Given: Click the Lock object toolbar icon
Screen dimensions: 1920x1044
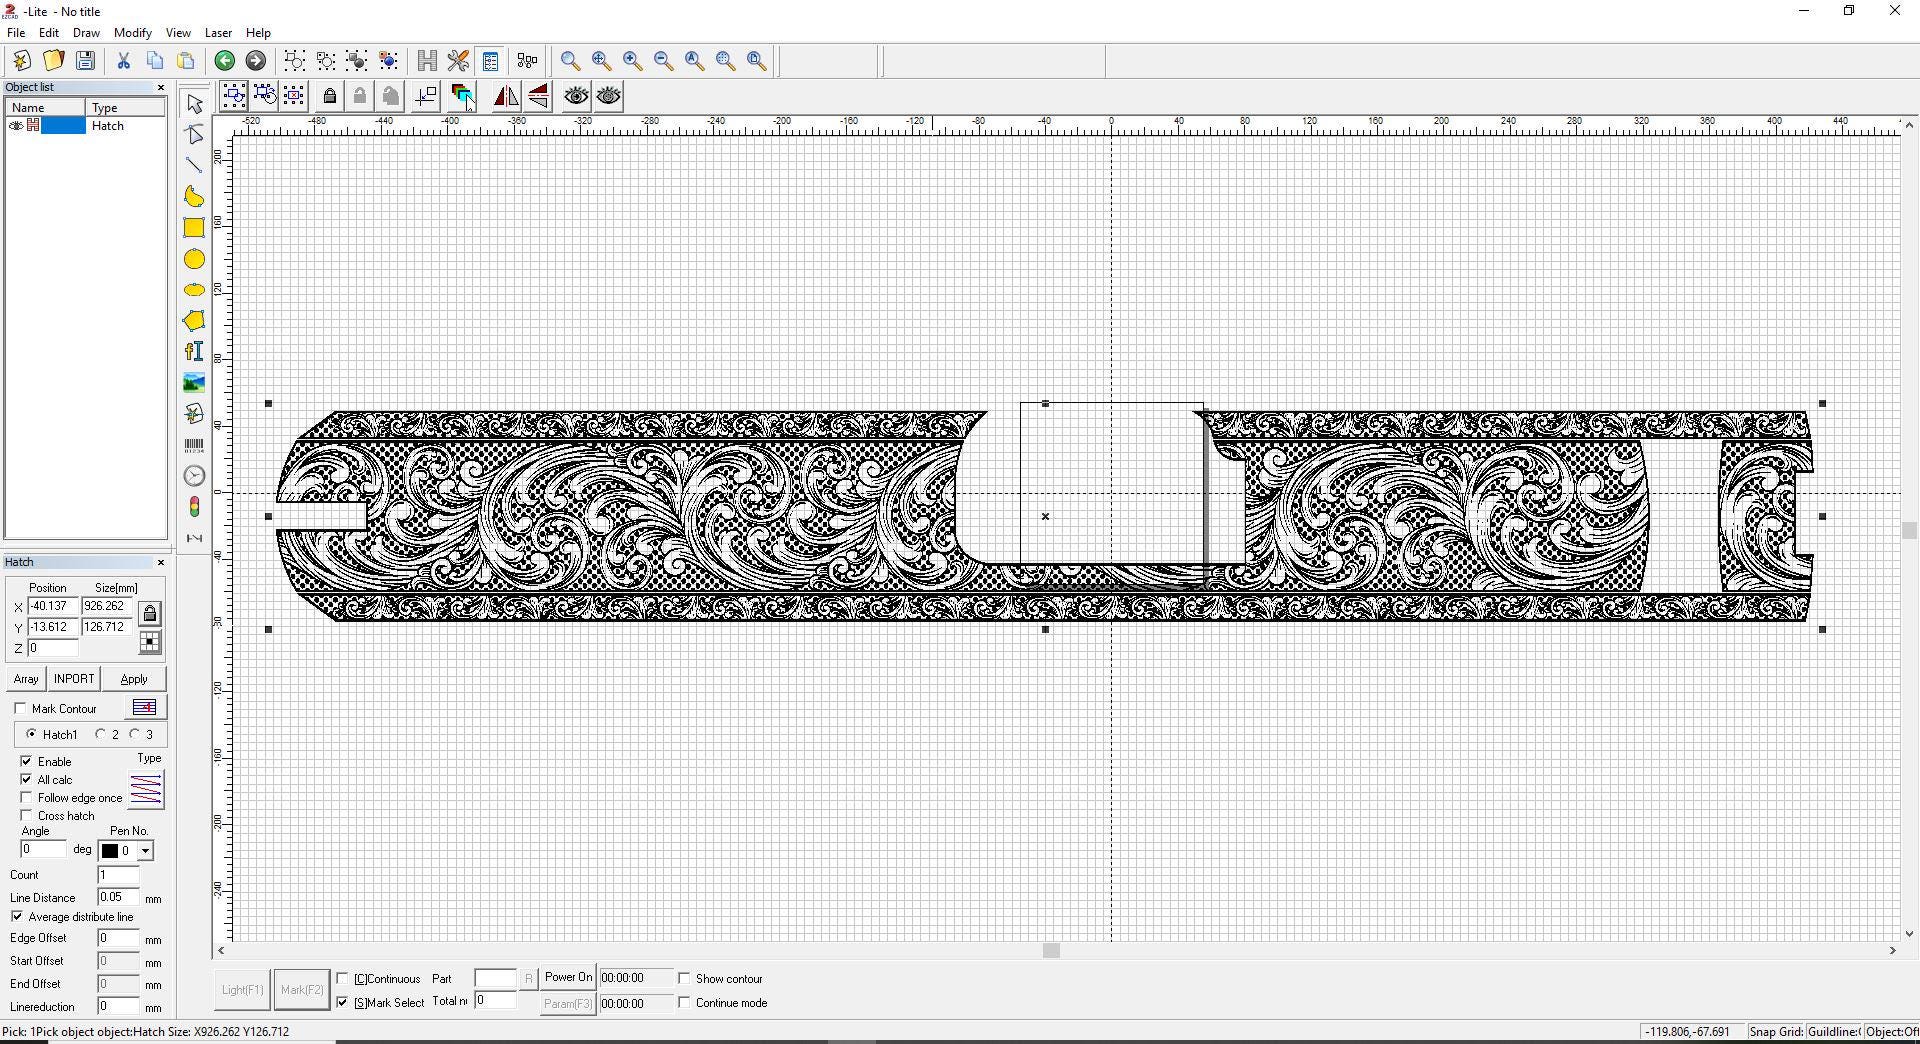Looking at the screenshot, I should 330,96.
